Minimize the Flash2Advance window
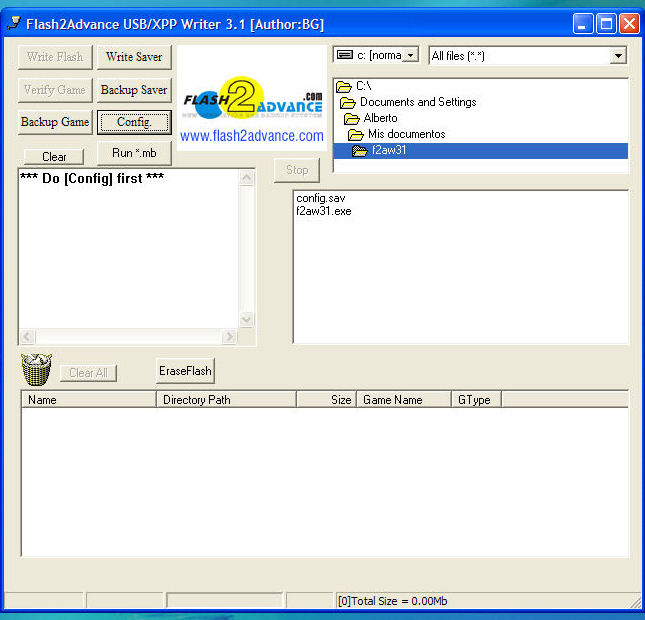The width and height of the screenshot is (645, 620). (x=582, y=23)
